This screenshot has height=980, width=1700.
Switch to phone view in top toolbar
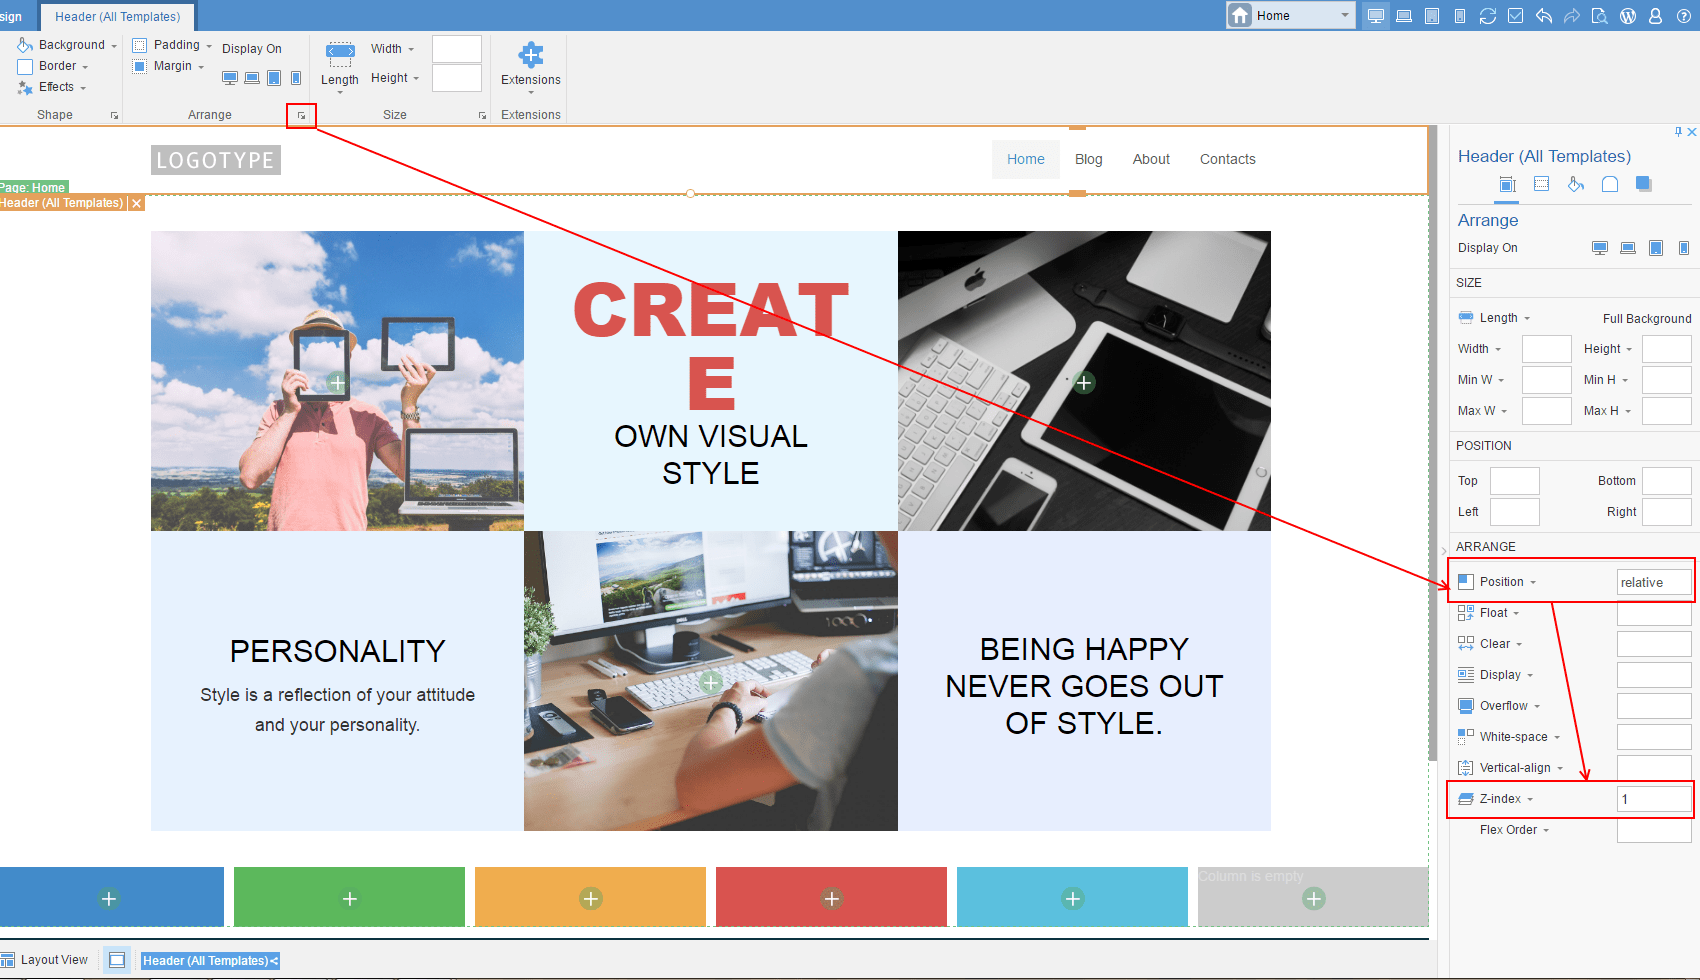(x=1460, y=16)
